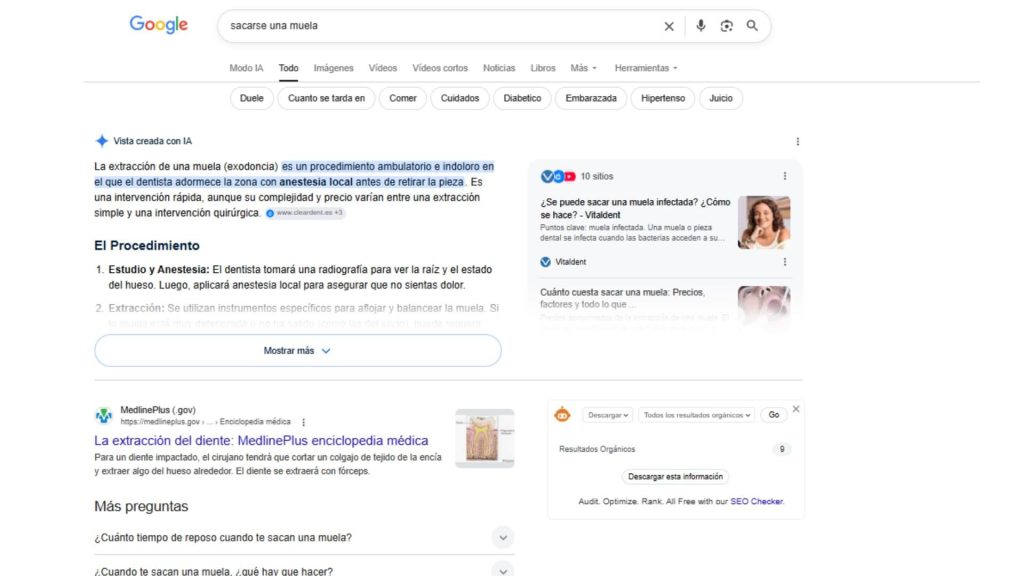
Task: Expand '¿Cuánto tiempo de reposo' question
Action: click(304, 537)
